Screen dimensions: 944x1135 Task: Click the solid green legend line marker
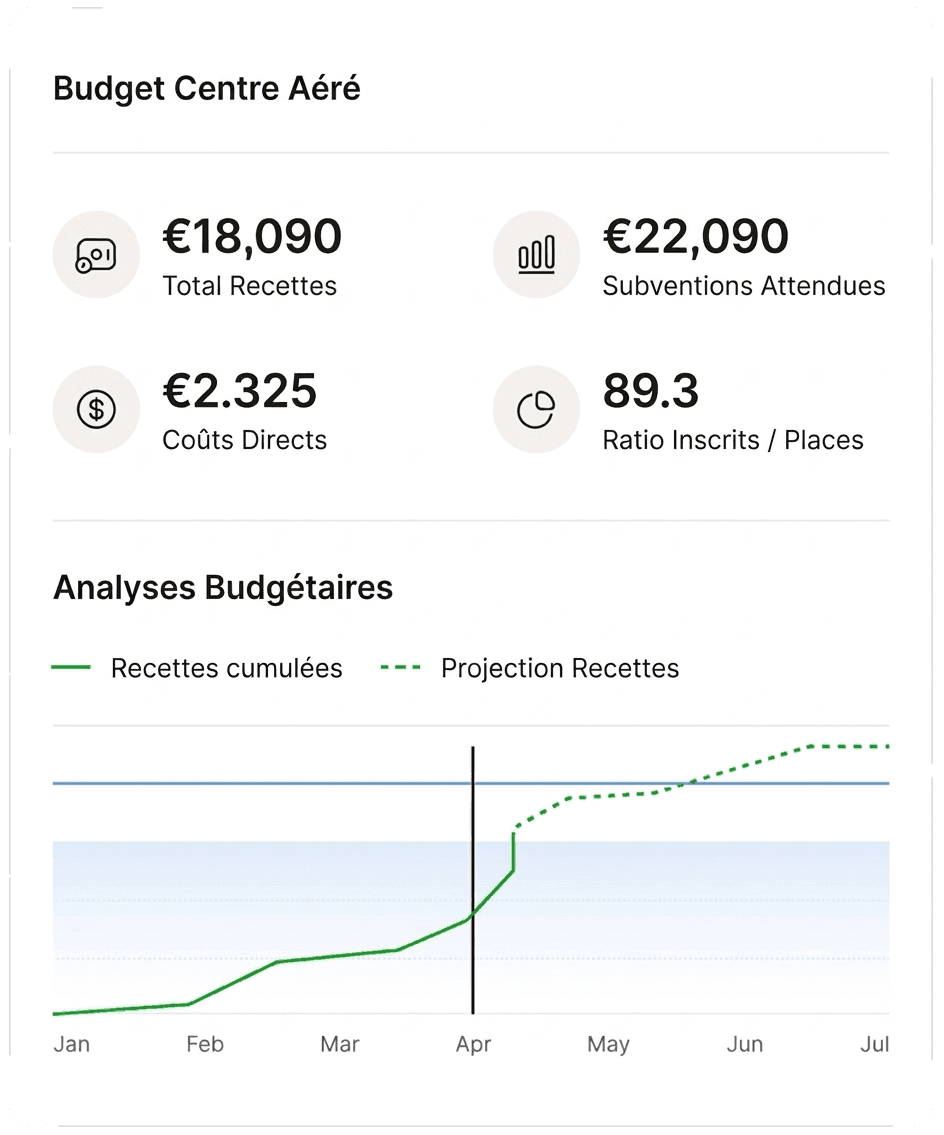coord(70,668)
